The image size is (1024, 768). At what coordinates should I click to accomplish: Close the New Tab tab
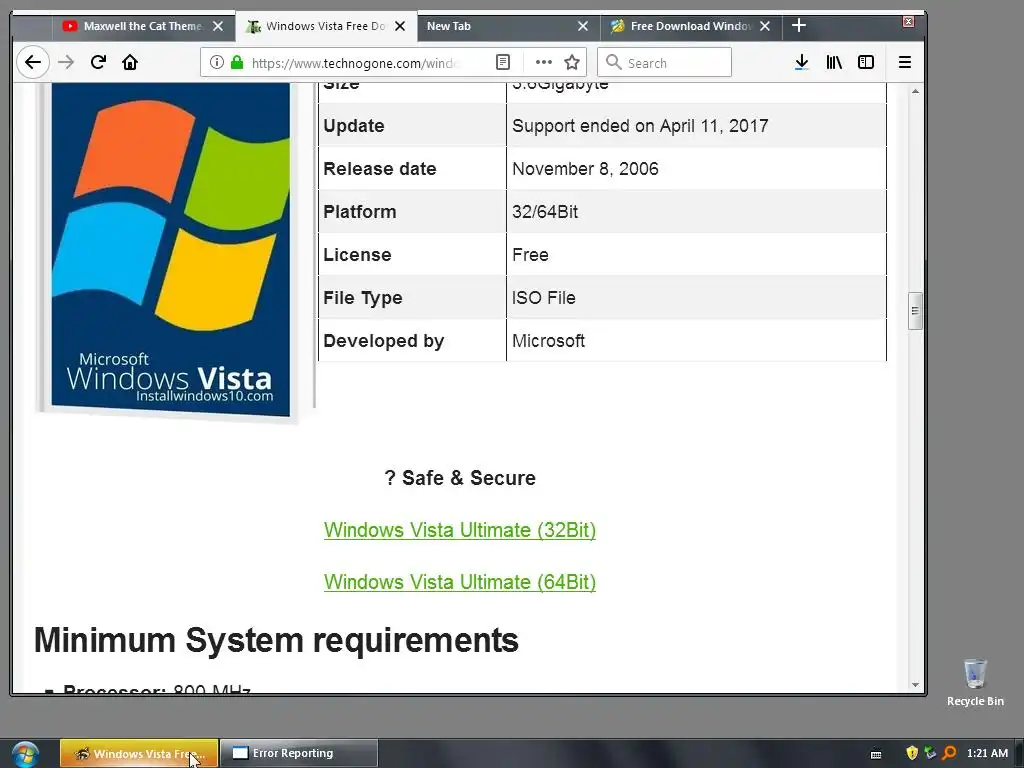coord(583,26)
